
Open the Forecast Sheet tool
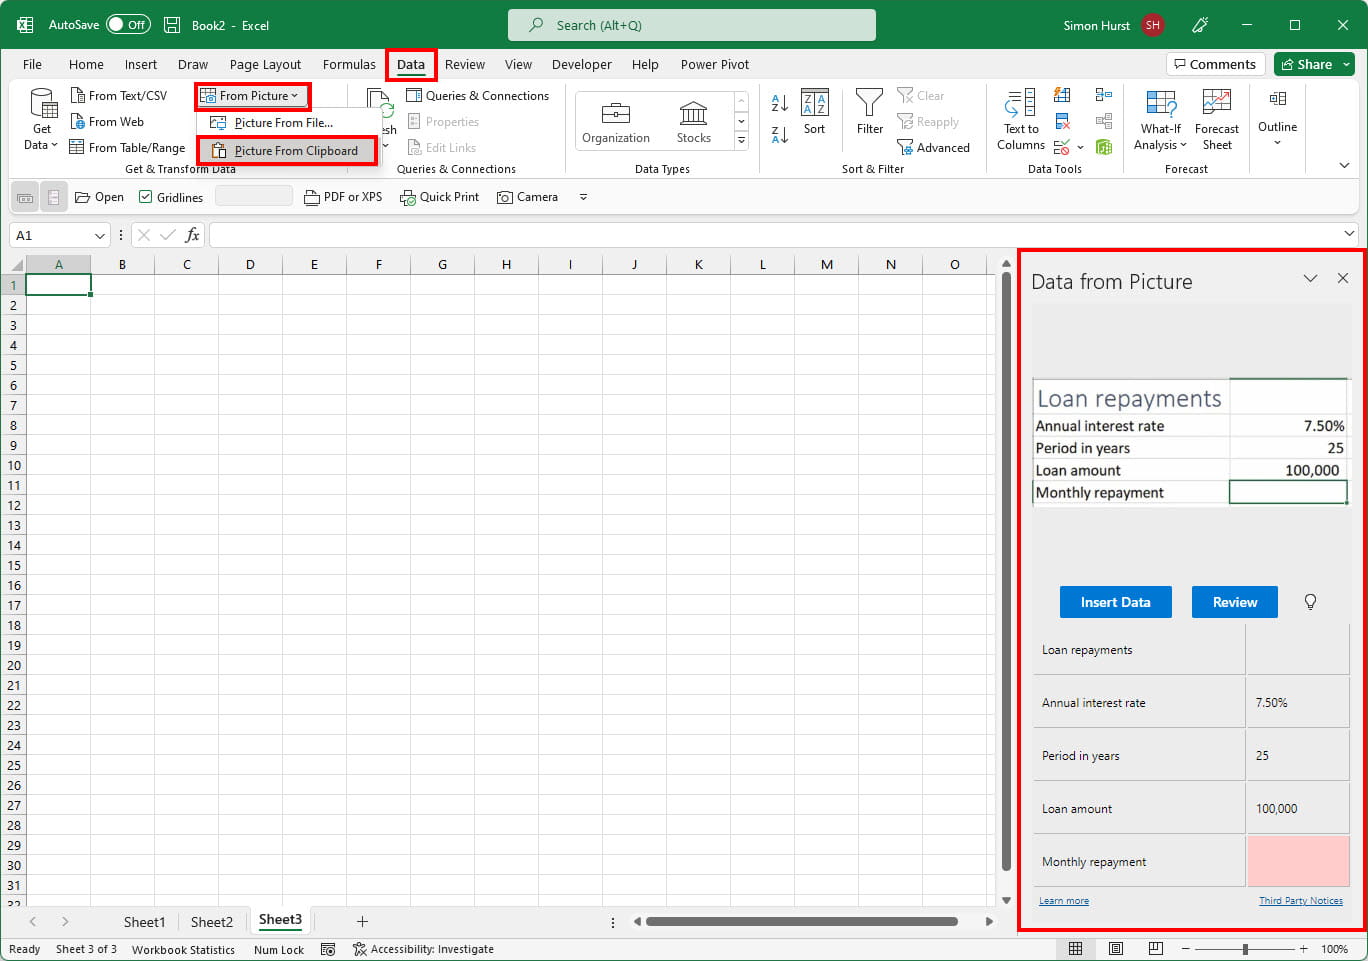coord(1216,120)
